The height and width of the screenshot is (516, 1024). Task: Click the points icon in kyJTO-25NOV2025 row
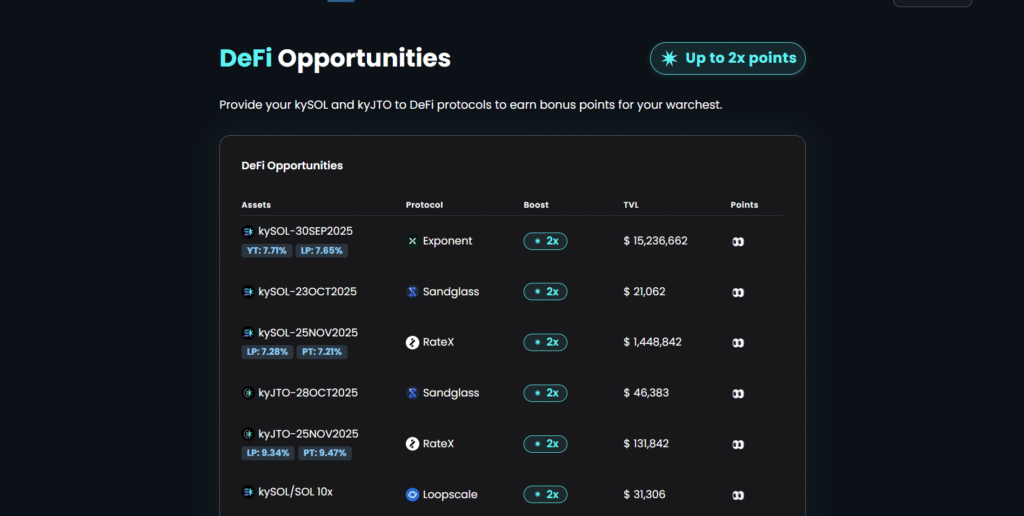point(738,445)
